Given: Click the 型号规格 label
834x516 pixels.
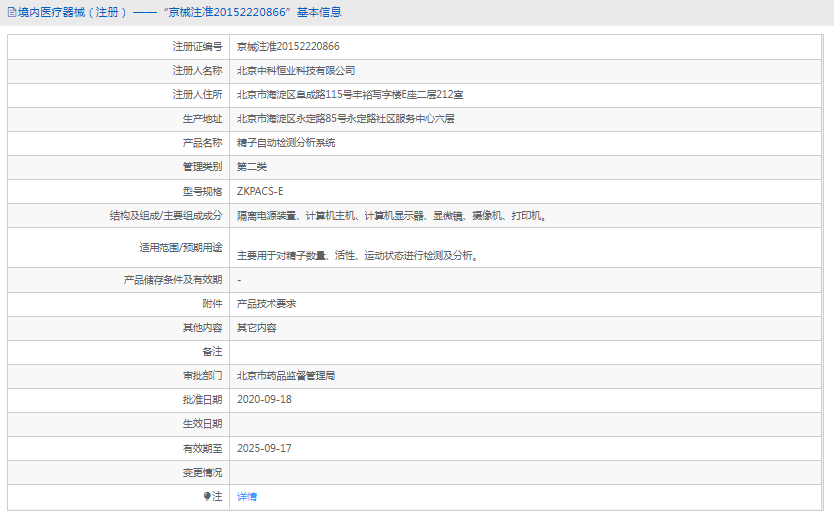Looking at the screenshot, I should 202,192.
